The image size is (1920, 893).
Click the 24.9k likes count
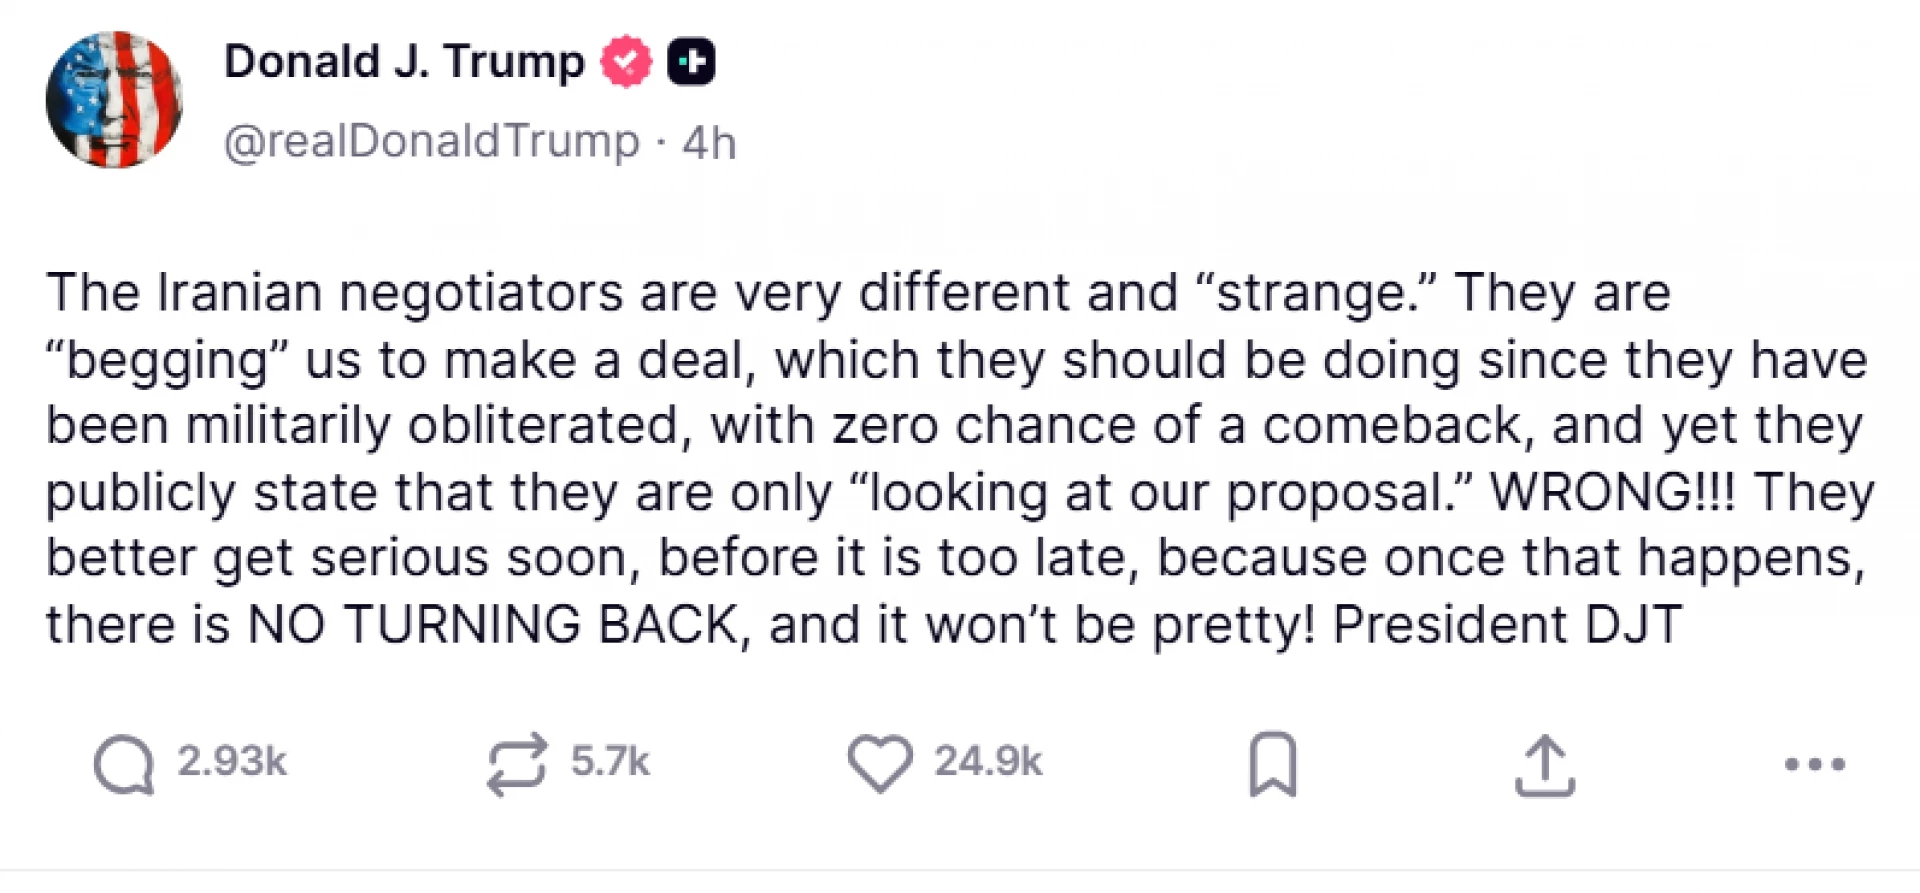[988, 762]
